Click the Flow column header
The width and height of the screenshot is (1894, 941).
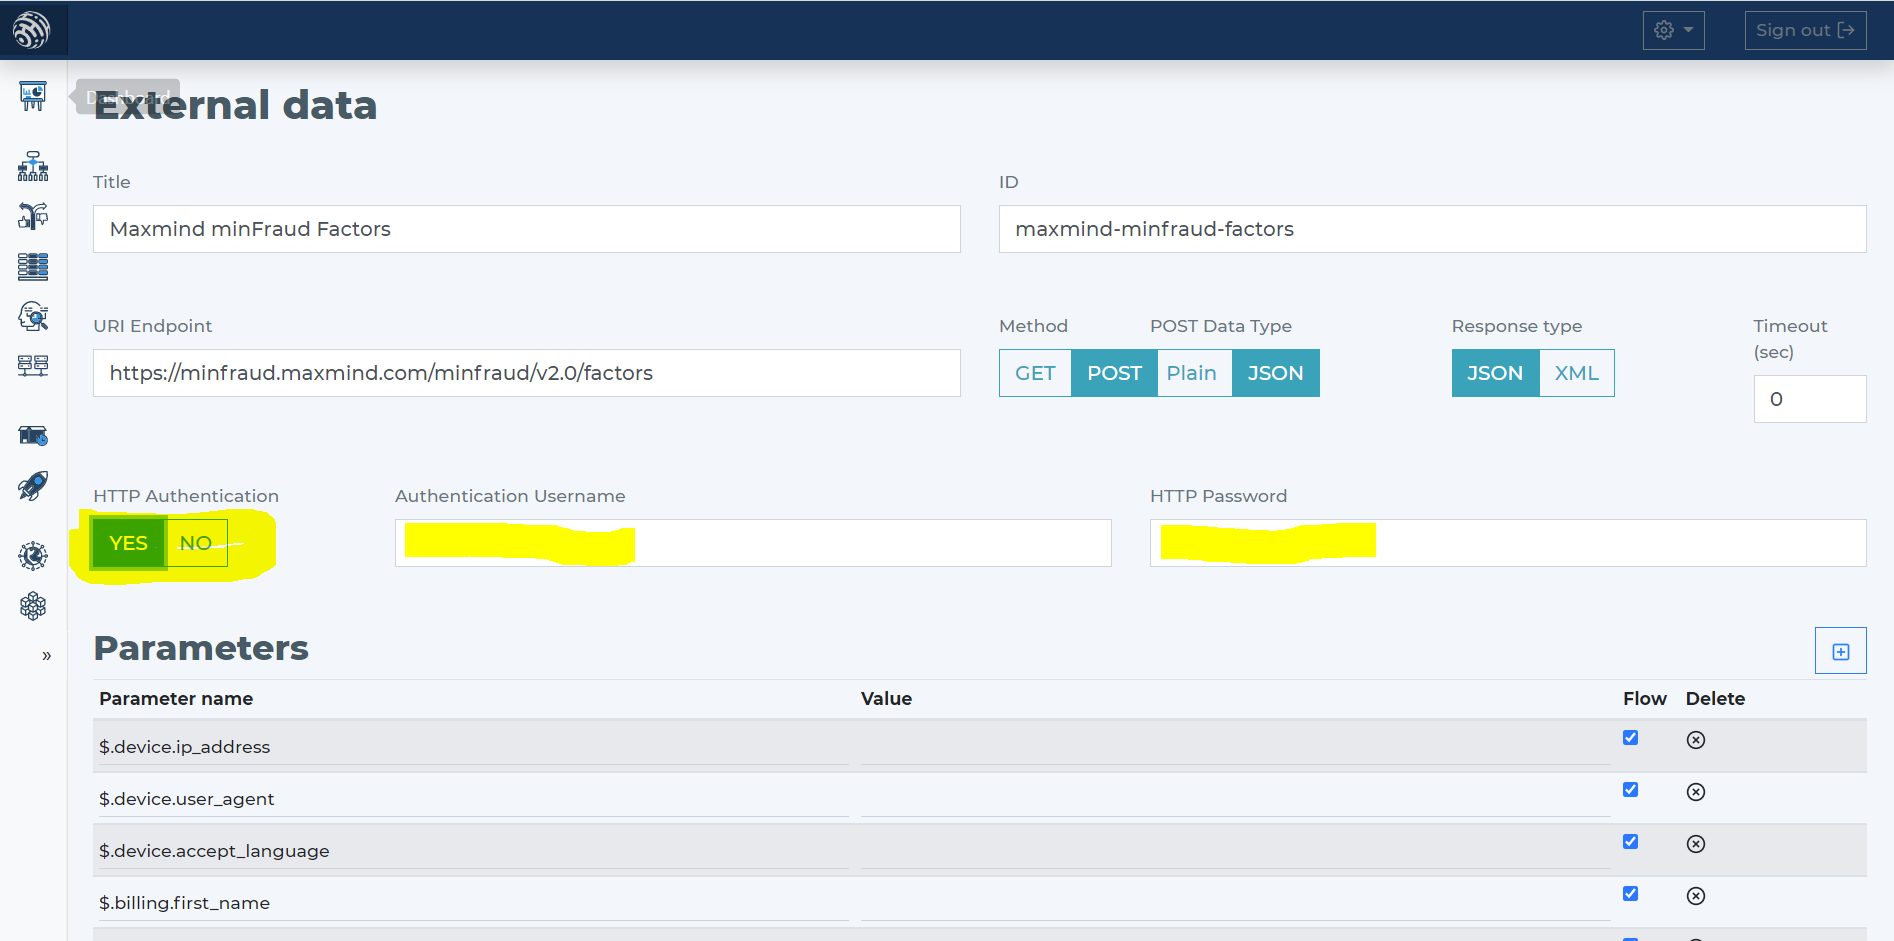1645,699
